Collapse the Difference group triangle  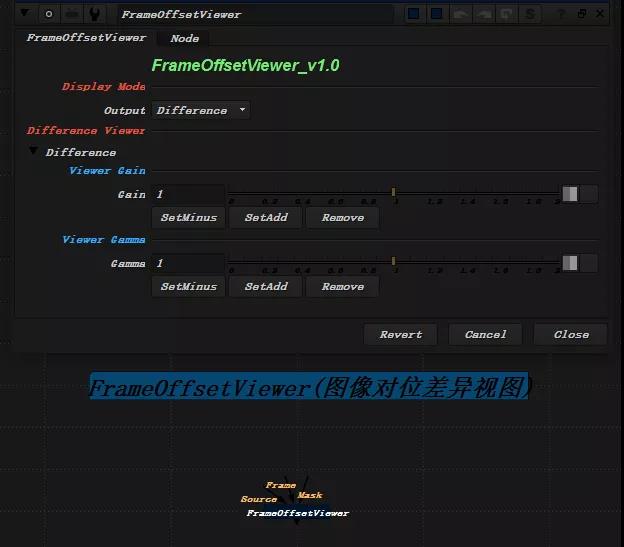tap(33, 151)
